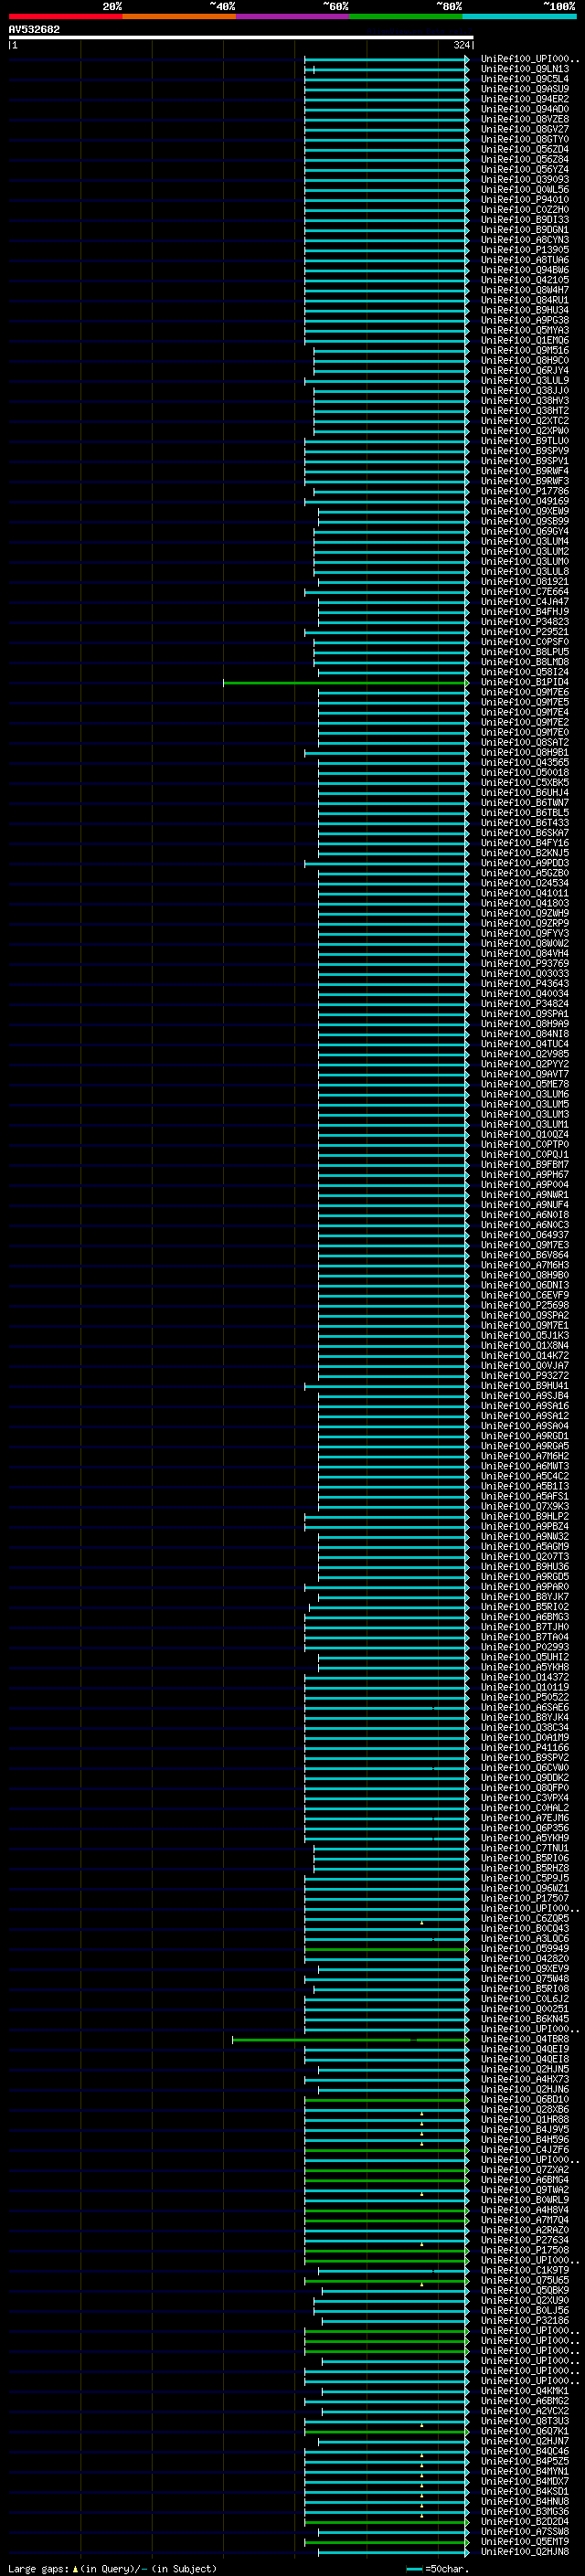This screenshot has height=2576, width=585.
Task: Click the white AV532682 query sequence bar
Action: [241, 38]
